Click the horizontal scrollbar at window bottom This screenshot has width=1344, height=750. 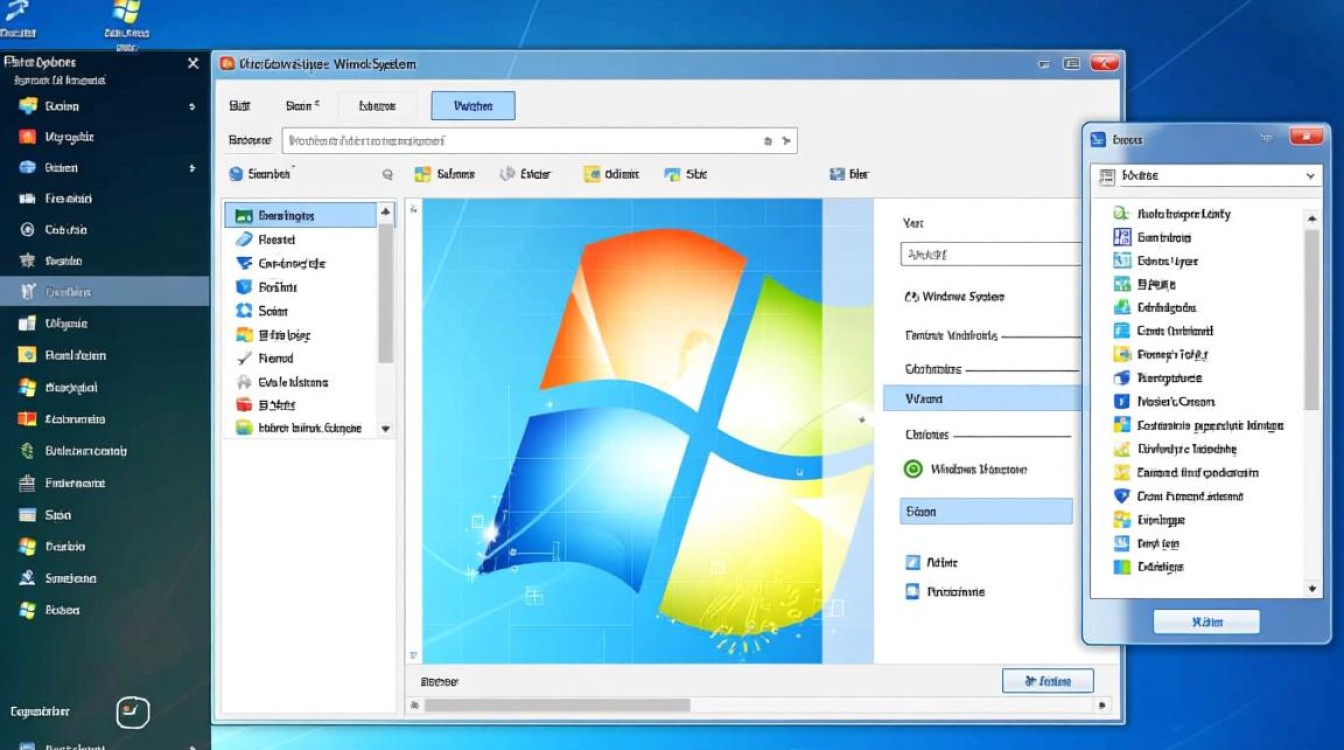(557, 705)
